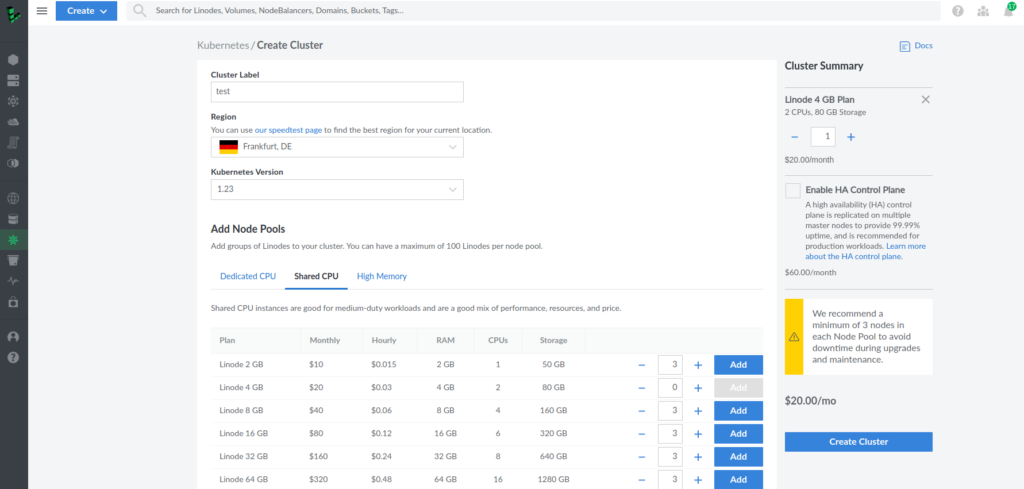This screenshot has width=1024, height=489.
Task: Increase node count for Linode 4 GB
Action: (698, 388)
